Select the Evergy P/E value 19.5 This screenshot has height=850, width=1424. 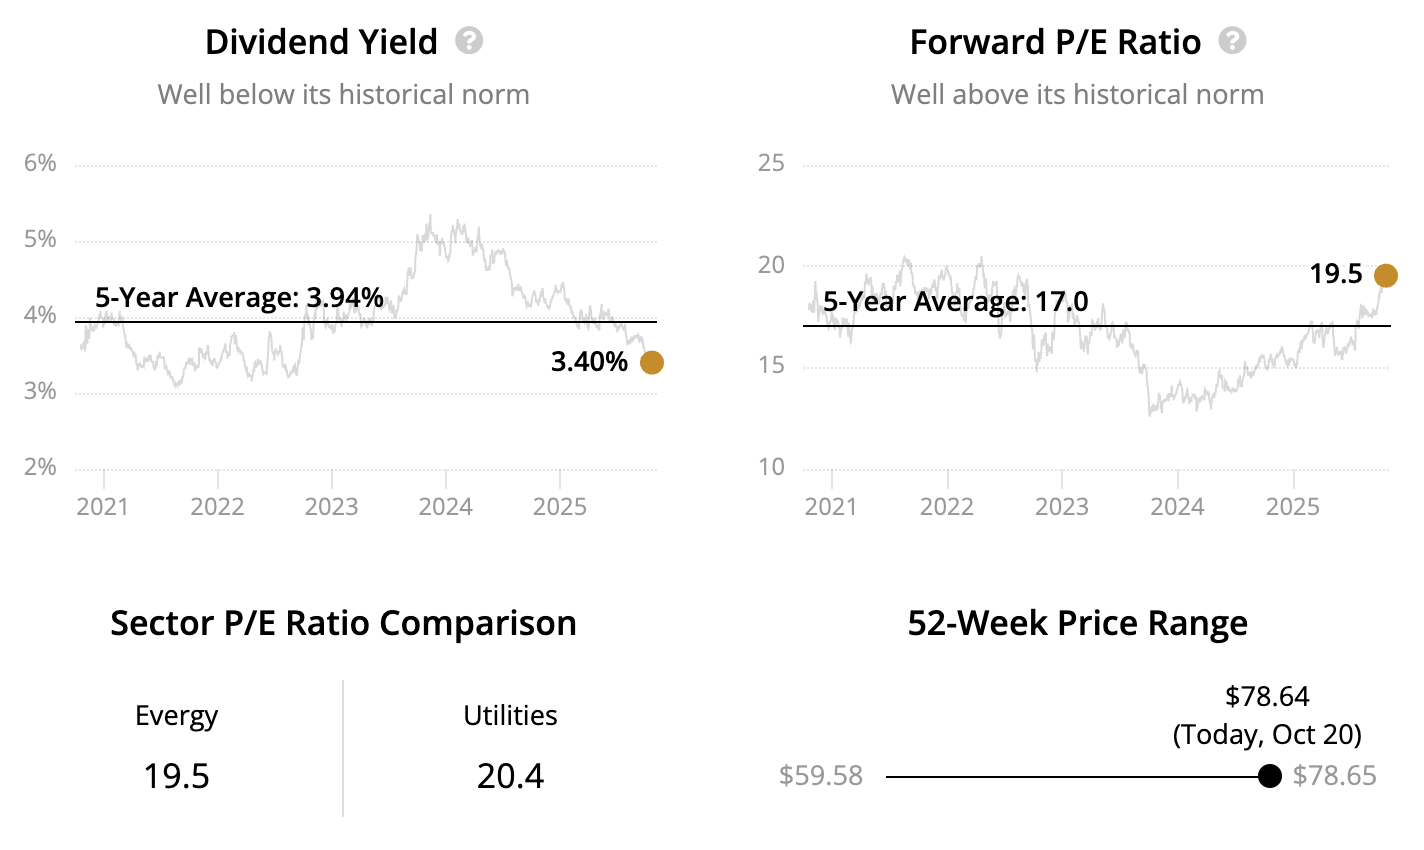pyautogui.click(x=176, y=776)
